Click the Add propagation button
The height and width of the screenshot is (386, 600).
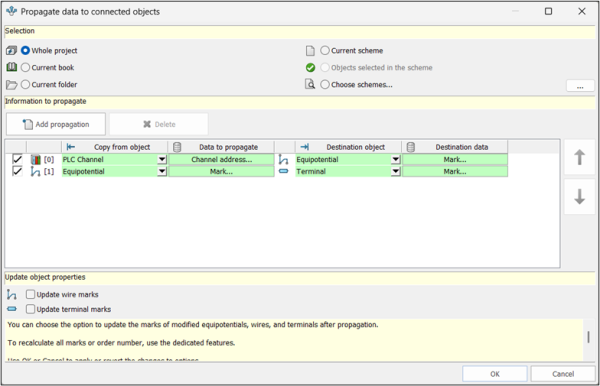(x=56, y=124)
